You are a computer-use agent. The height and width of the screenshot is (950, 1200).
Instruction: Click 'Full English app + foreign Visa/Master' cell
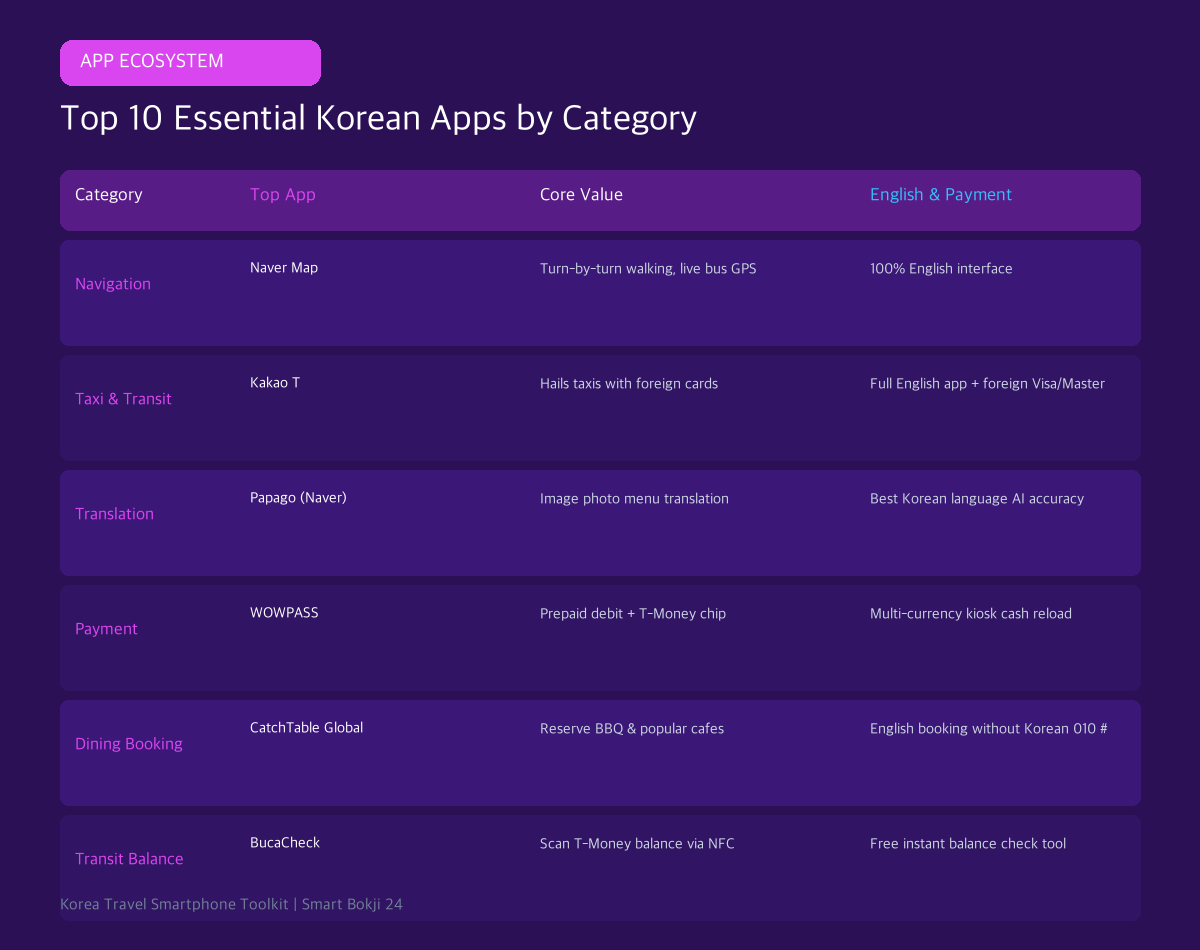[x=987, y=384]
